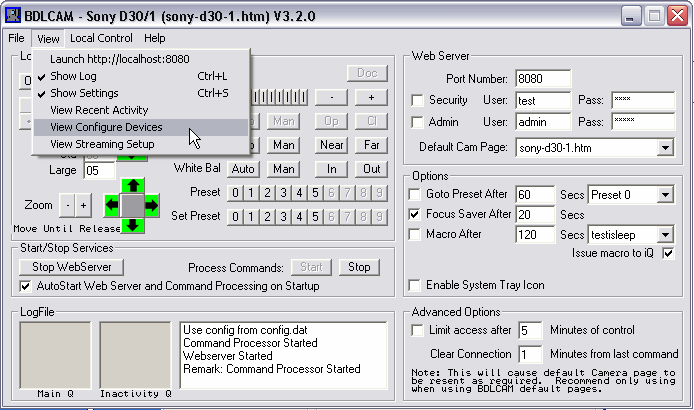Screen dimensions: 694x410
Task: Click the green up arrow pan button
Action: click(x=132, y=185)
